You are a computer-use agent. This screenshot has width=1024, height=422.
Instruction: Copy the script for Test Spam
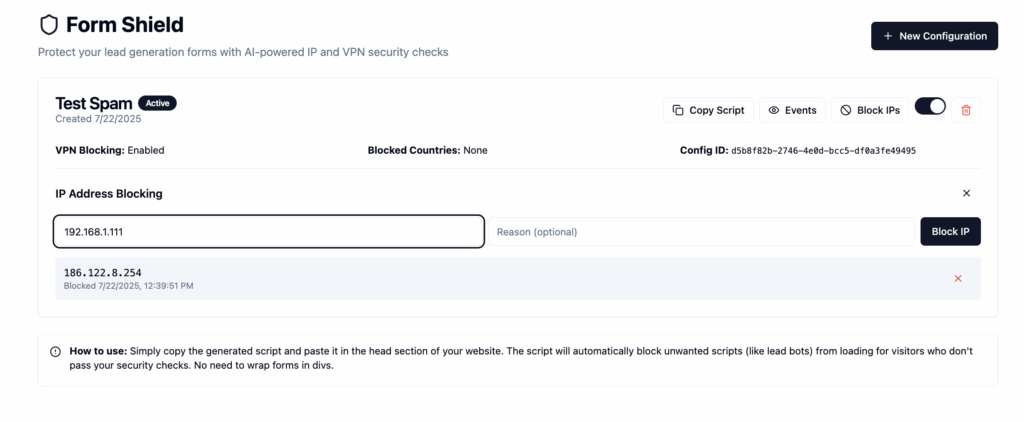click(708, 110)
